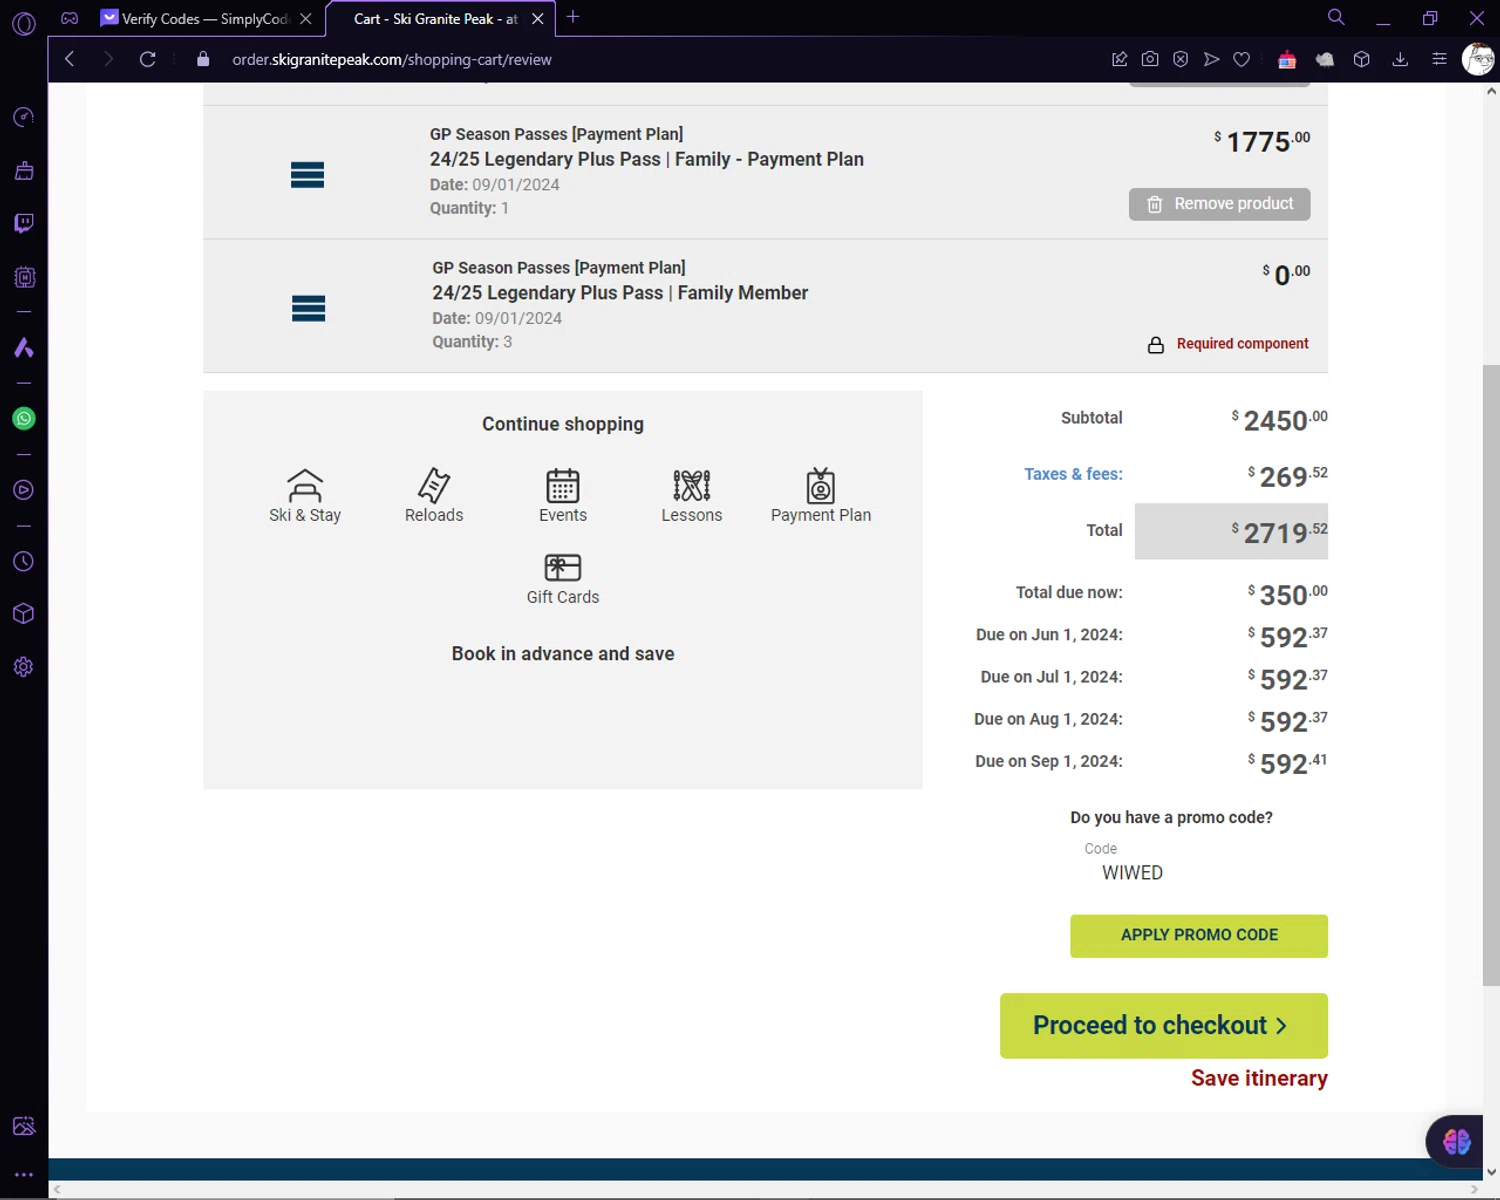Open the Opera main menu icon
1500x1200 pixels.
pyautogui.click(x=24, y=23)
